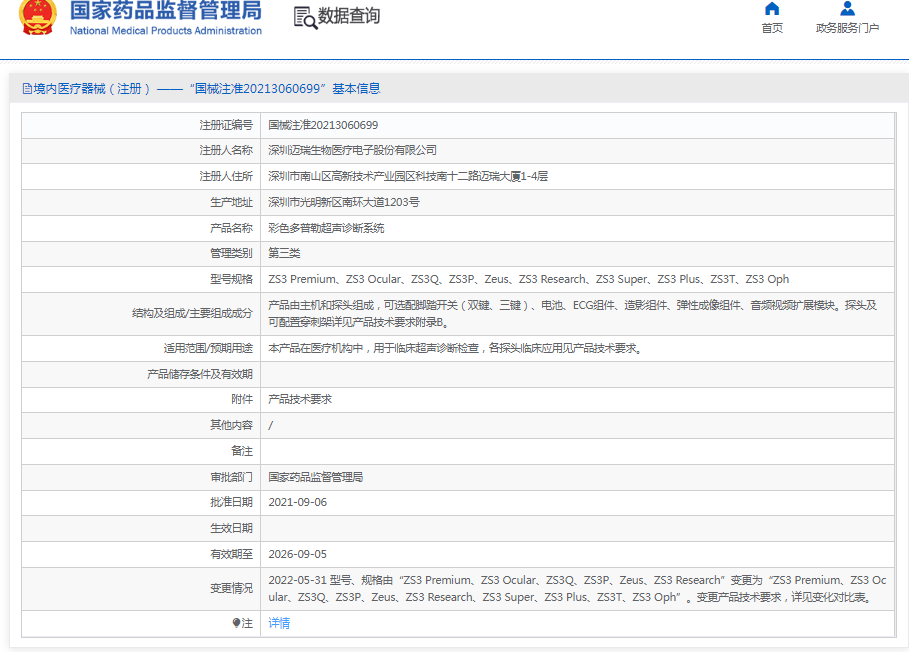Click the 型号规格 row label
The height and width of the screenshot is (652, 909).
click(x=231, y=279)
